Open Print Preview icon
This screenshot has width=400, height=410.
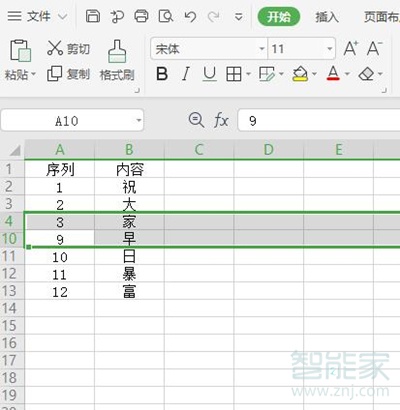[x=166, y=16]
